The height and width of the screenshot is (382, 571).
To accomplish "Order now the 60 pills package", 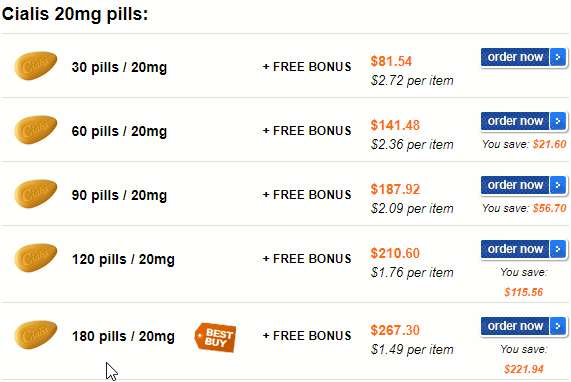I will click(x=523, y=121).
